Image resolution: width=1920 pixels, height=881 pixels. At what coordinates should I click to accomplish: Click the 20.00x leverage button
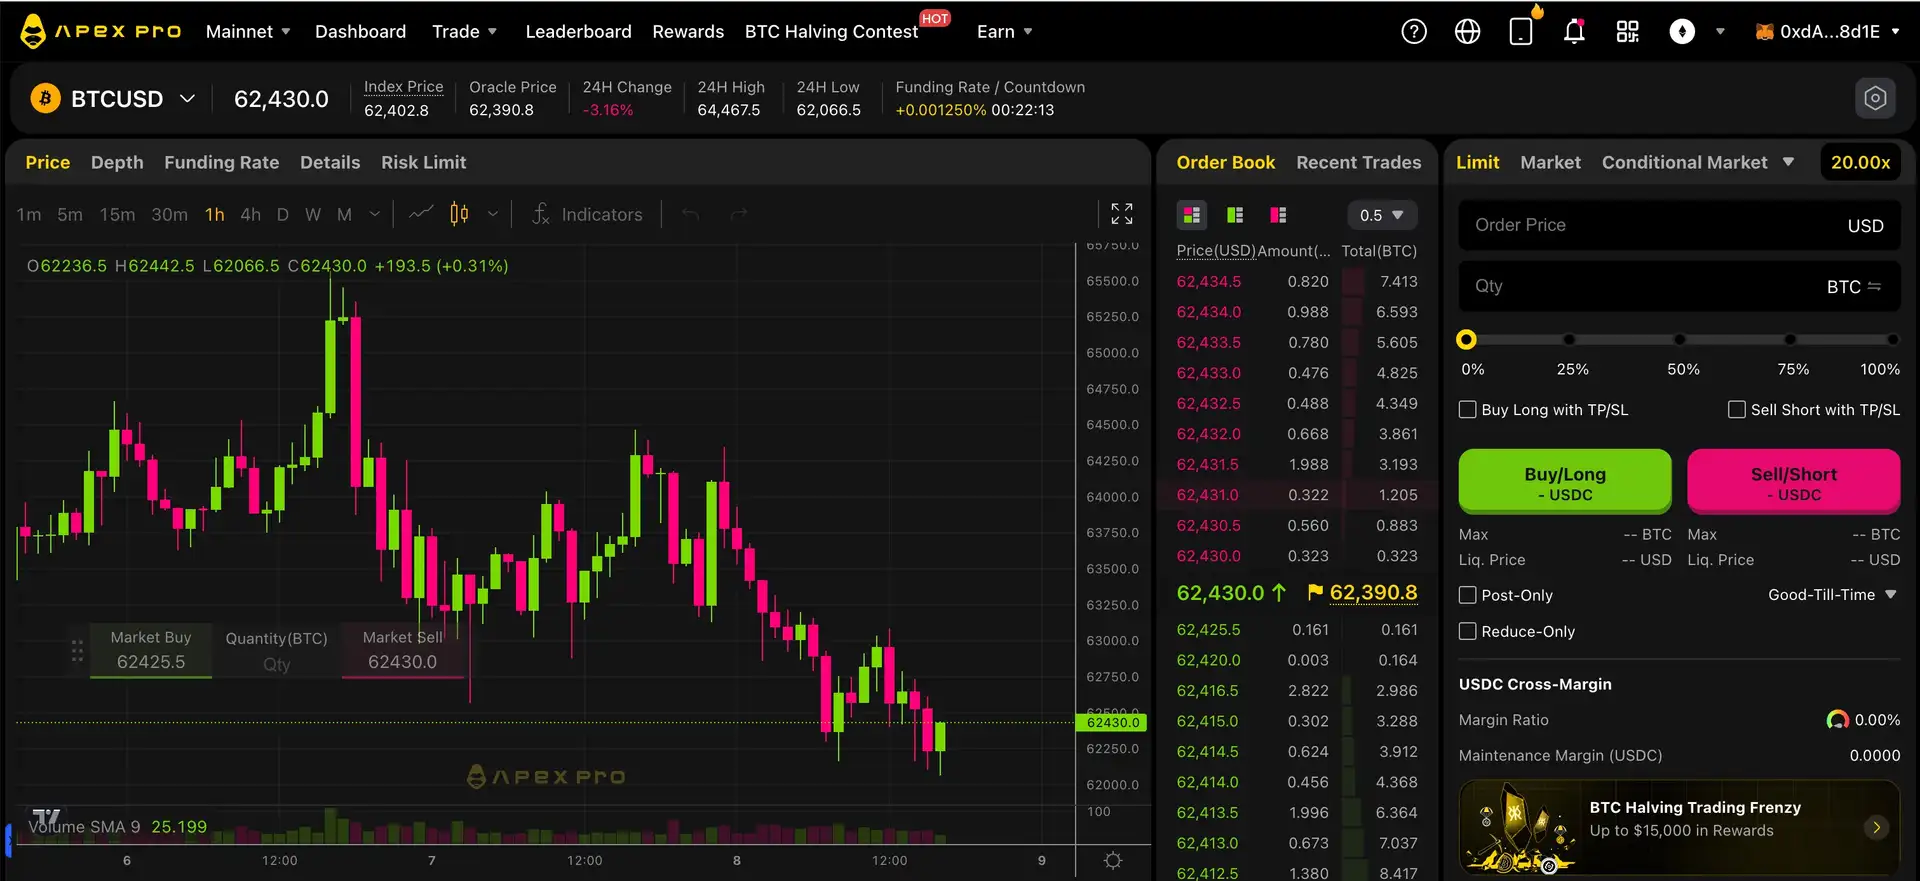tap(1860, 162)
